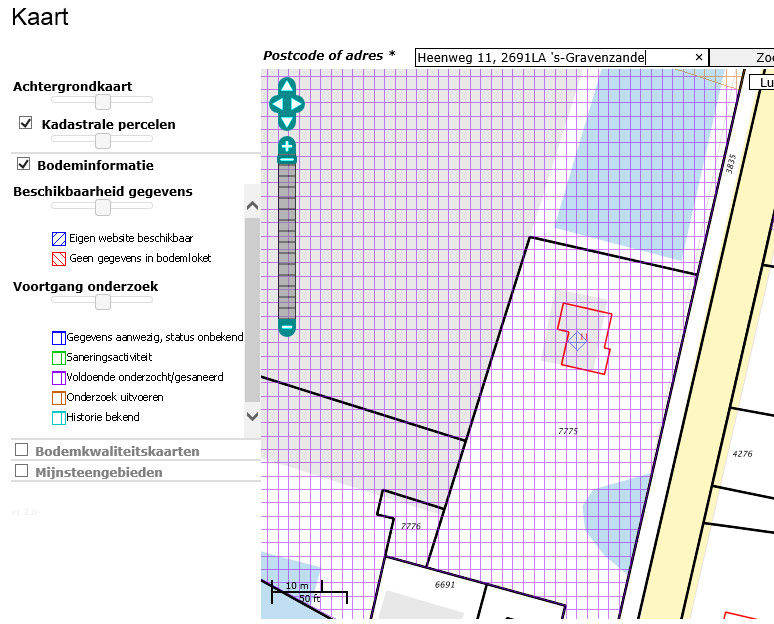Enable the Mijnsteengebieden checkbox
Image resolution: width=774 pixels, height=624 pixels.
(x=21, y=471)
